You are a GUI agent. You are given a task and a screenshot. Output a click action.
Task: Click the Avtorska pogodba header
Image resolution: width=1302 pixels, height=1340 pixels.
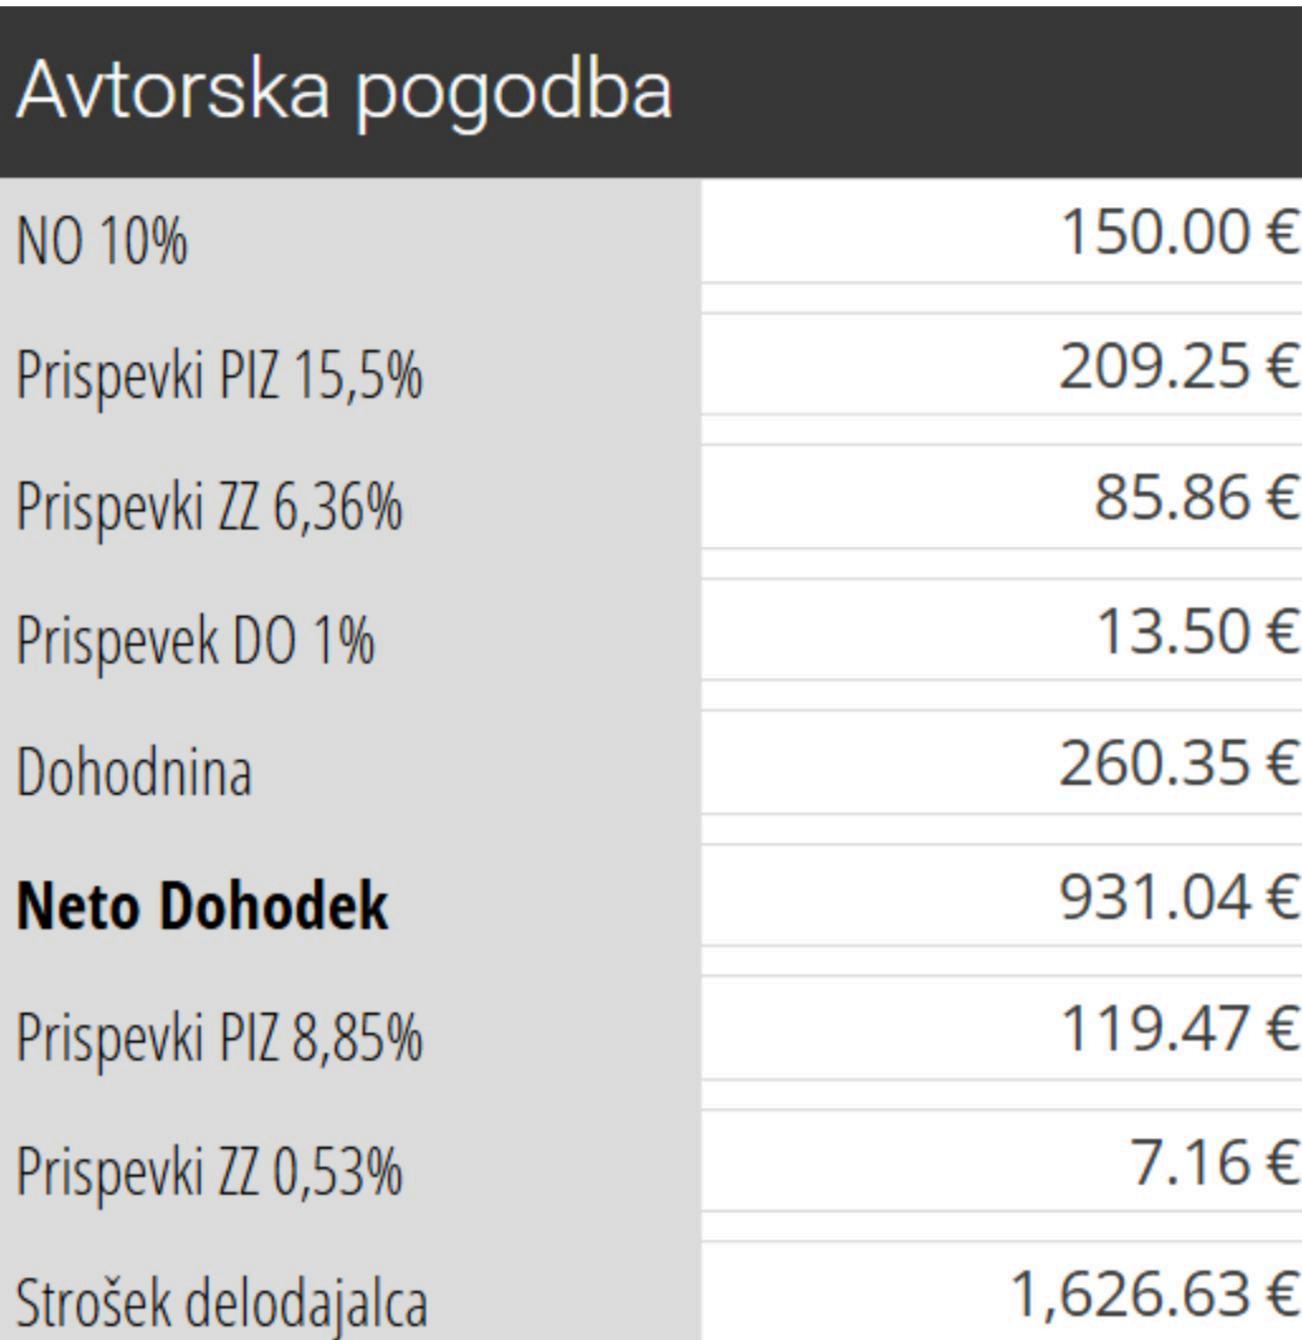coord(345,90)
